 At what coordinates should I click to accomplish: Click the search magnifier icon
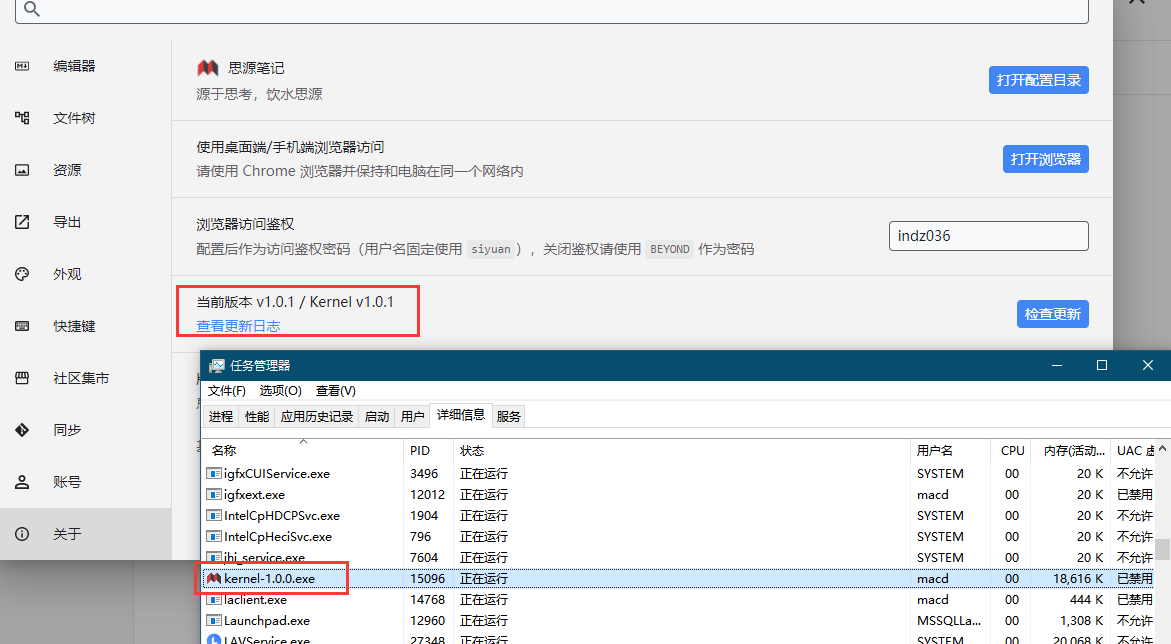[x=31, y=9]
